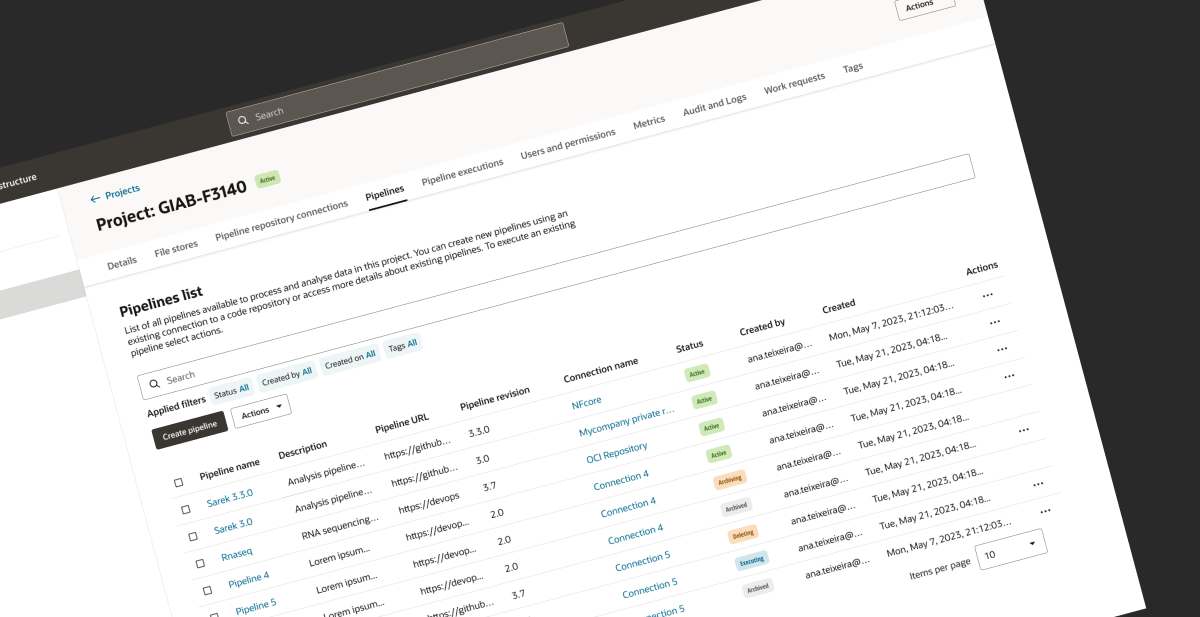Open the Tags tab
This screenshot has height=617, width=1200.
pyautogui.click(x=853, y=68)
